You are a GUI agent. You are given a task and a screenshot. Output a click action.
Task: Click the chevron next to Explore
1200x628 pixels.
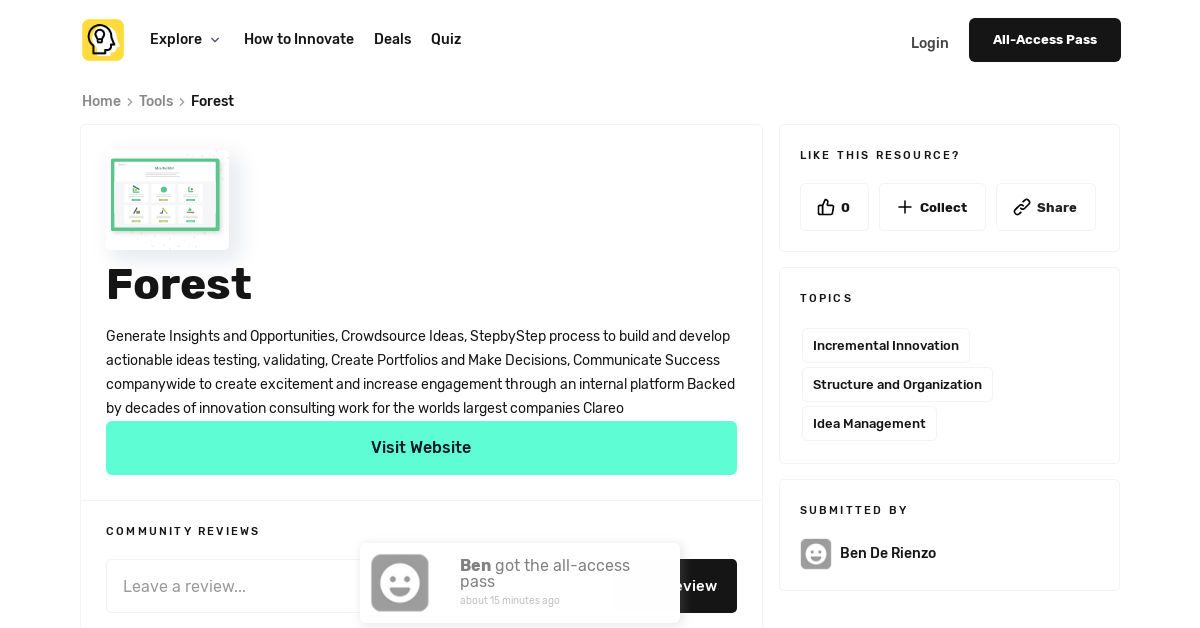[x=215, y=40]
